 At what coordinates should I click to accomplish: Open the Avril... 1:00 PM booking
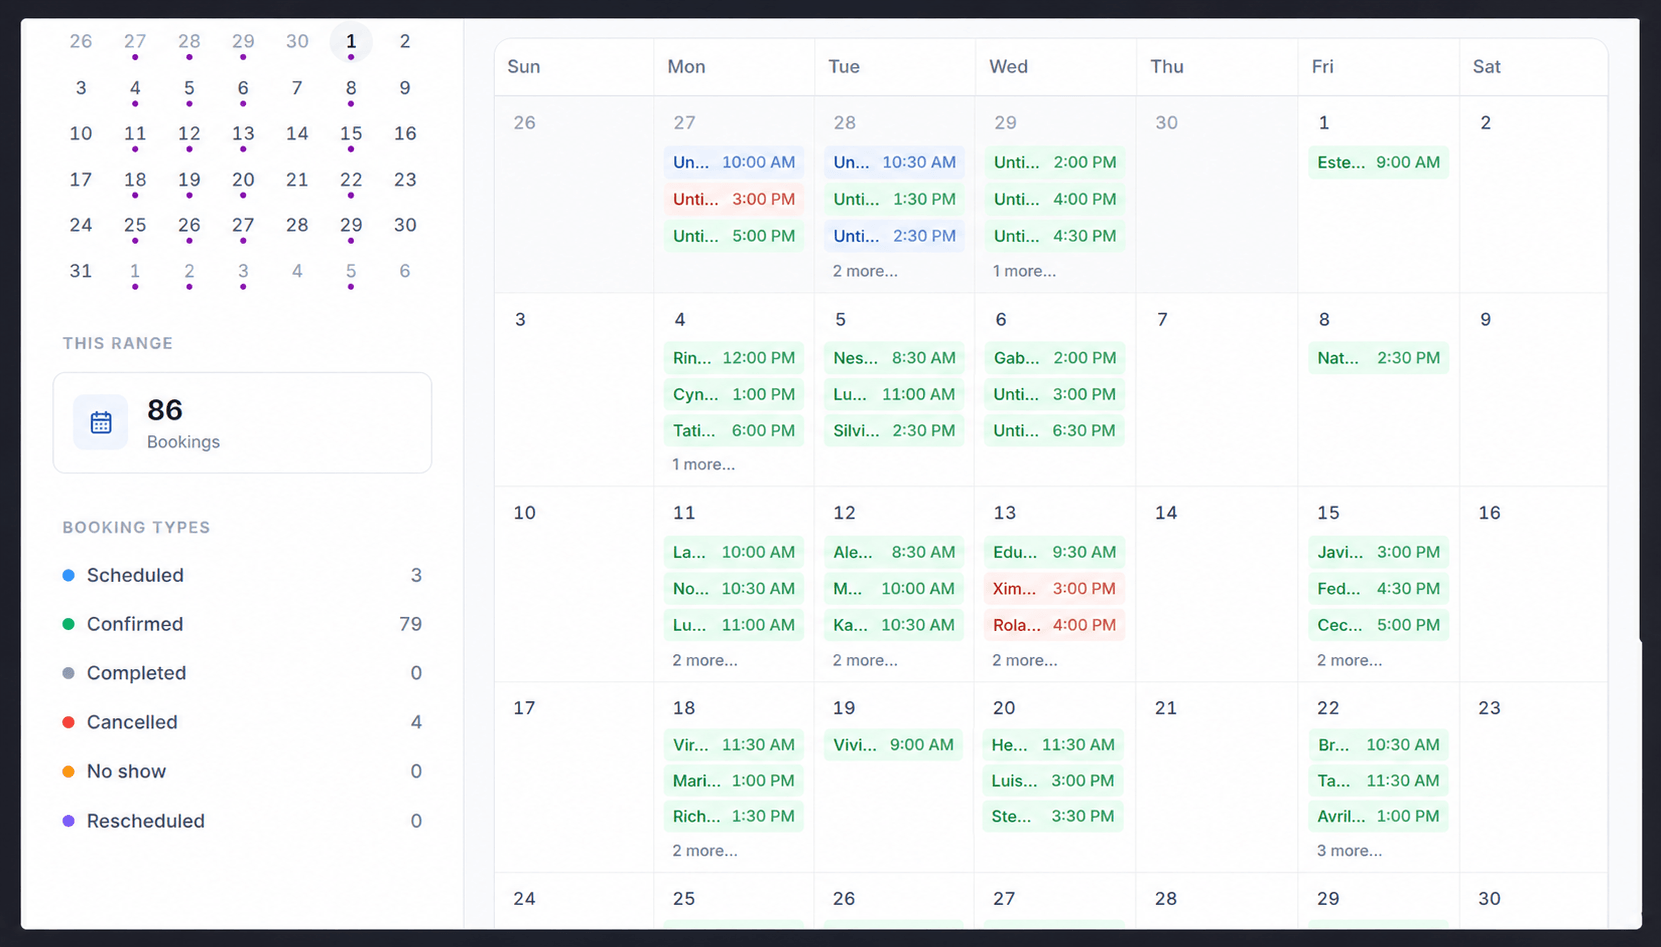pyautogui.click(x=1378, y=816)
